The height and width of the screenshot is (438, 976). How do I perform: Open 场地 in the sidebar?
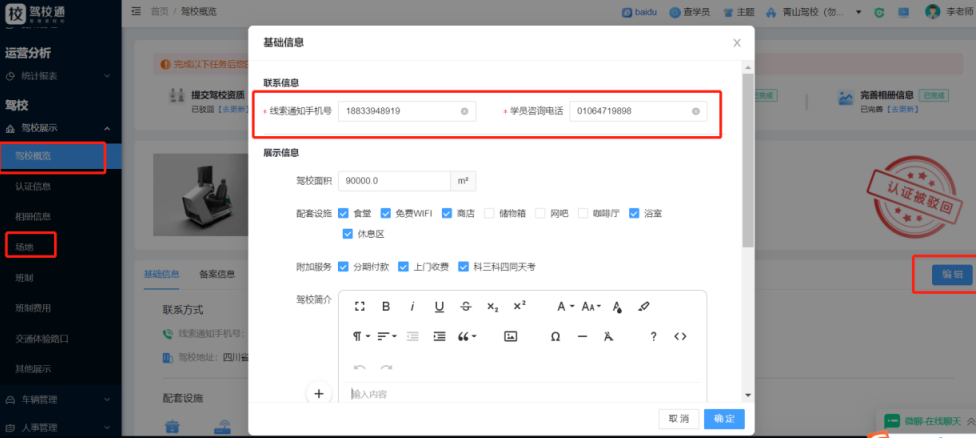coord(24,247)
